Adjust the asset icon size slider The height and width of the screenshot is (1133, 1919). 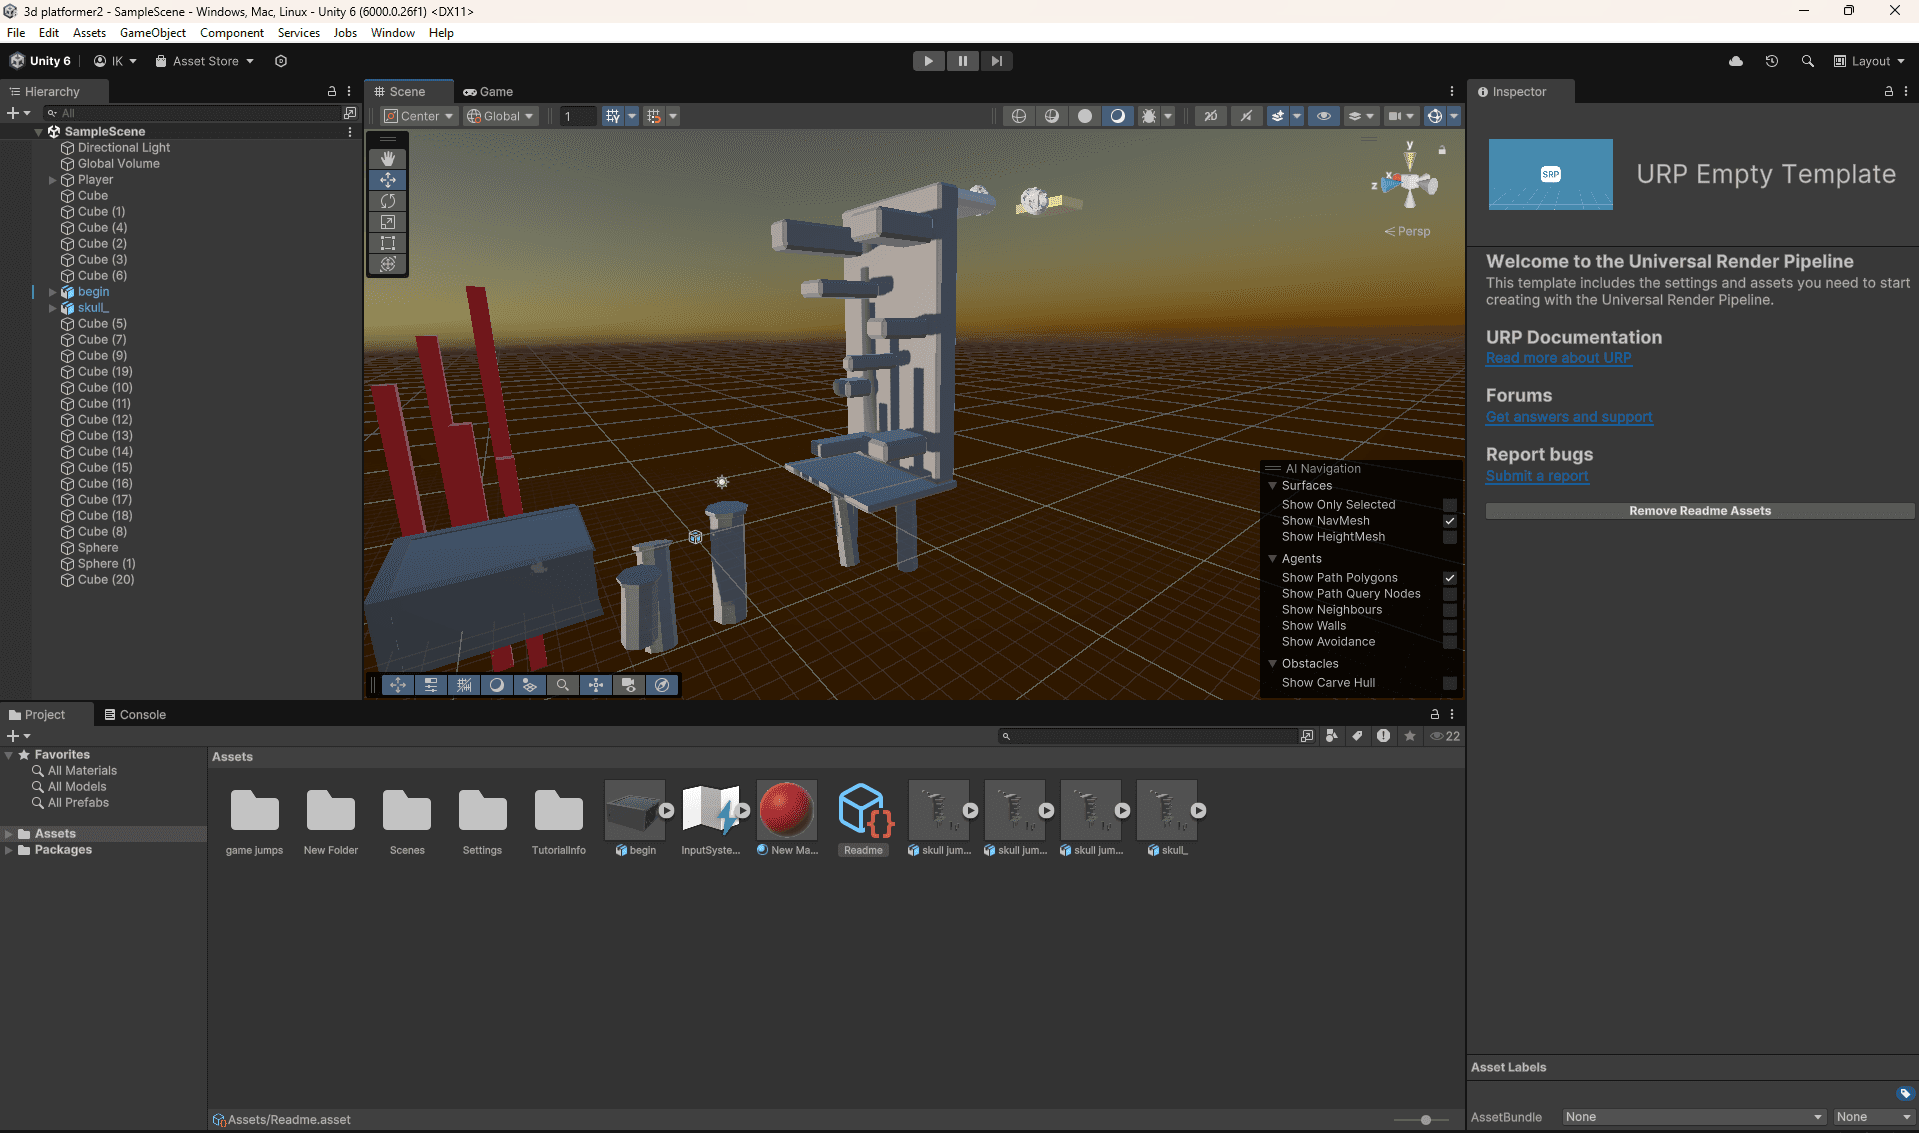(x=1425, y=1120)
